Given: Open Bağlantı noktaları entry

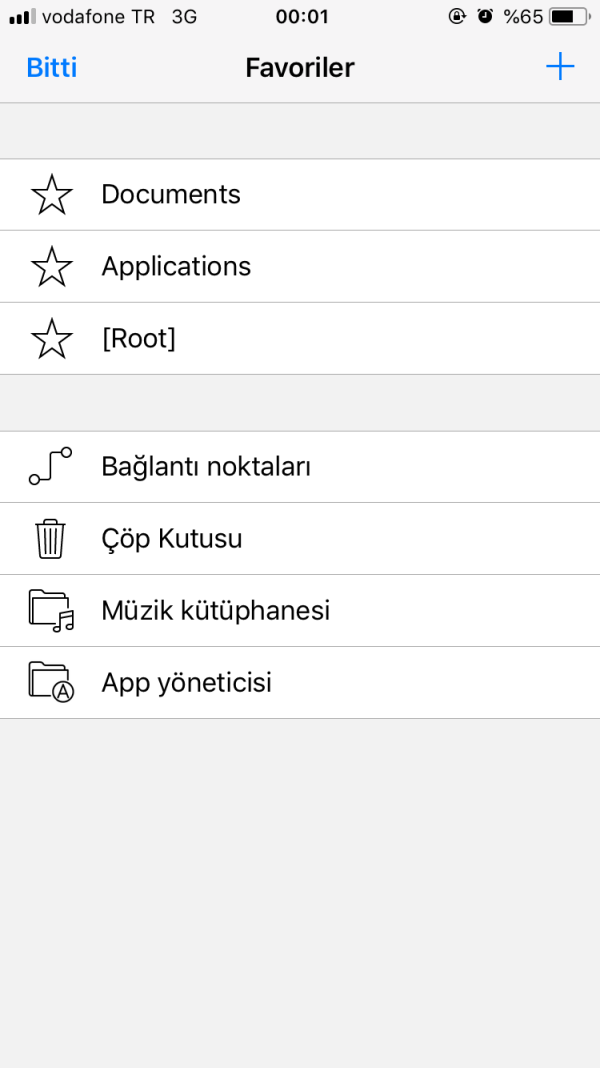Looking at the screenshot, I should click(206, 467).
